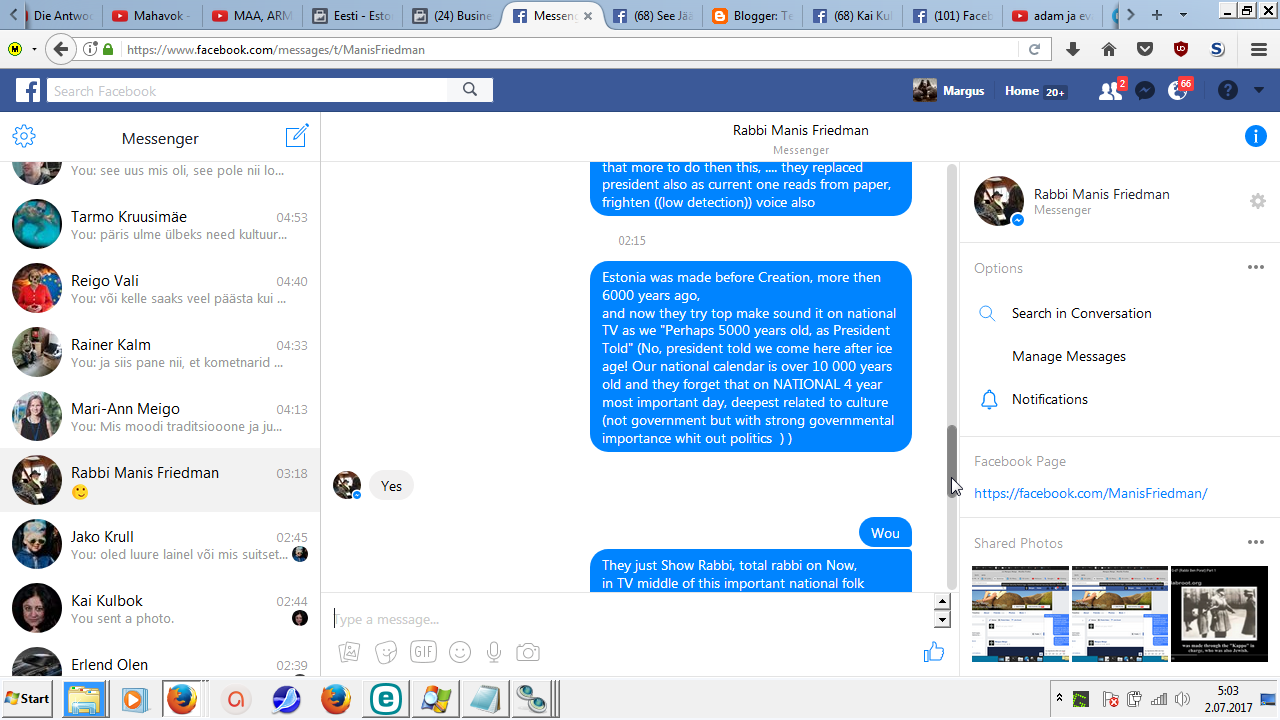Open Notifications settings for conversation
The image size is (1280, 720).
[x=1050, y=399]
